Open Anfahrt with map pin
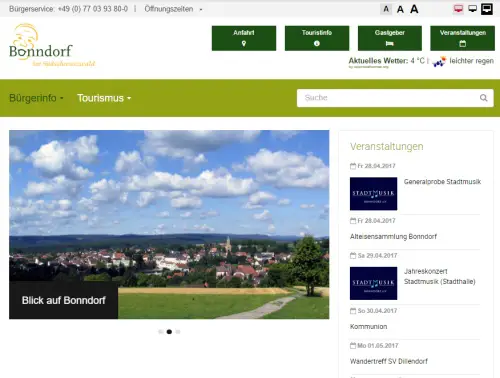500x378 pixels. [x=244, y=38]
